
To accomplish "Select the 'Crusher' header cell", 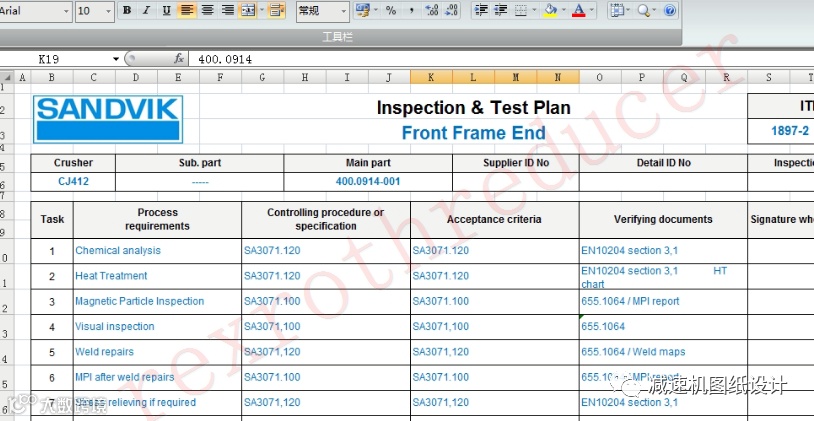I will point(73,163).
